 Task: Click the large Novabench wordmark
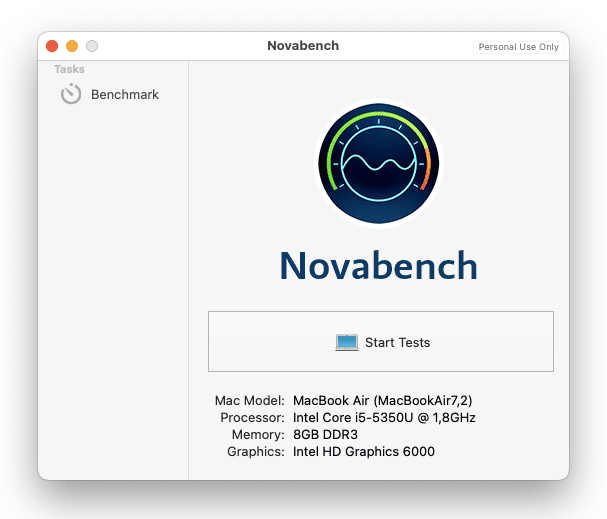tap(378, 265)
